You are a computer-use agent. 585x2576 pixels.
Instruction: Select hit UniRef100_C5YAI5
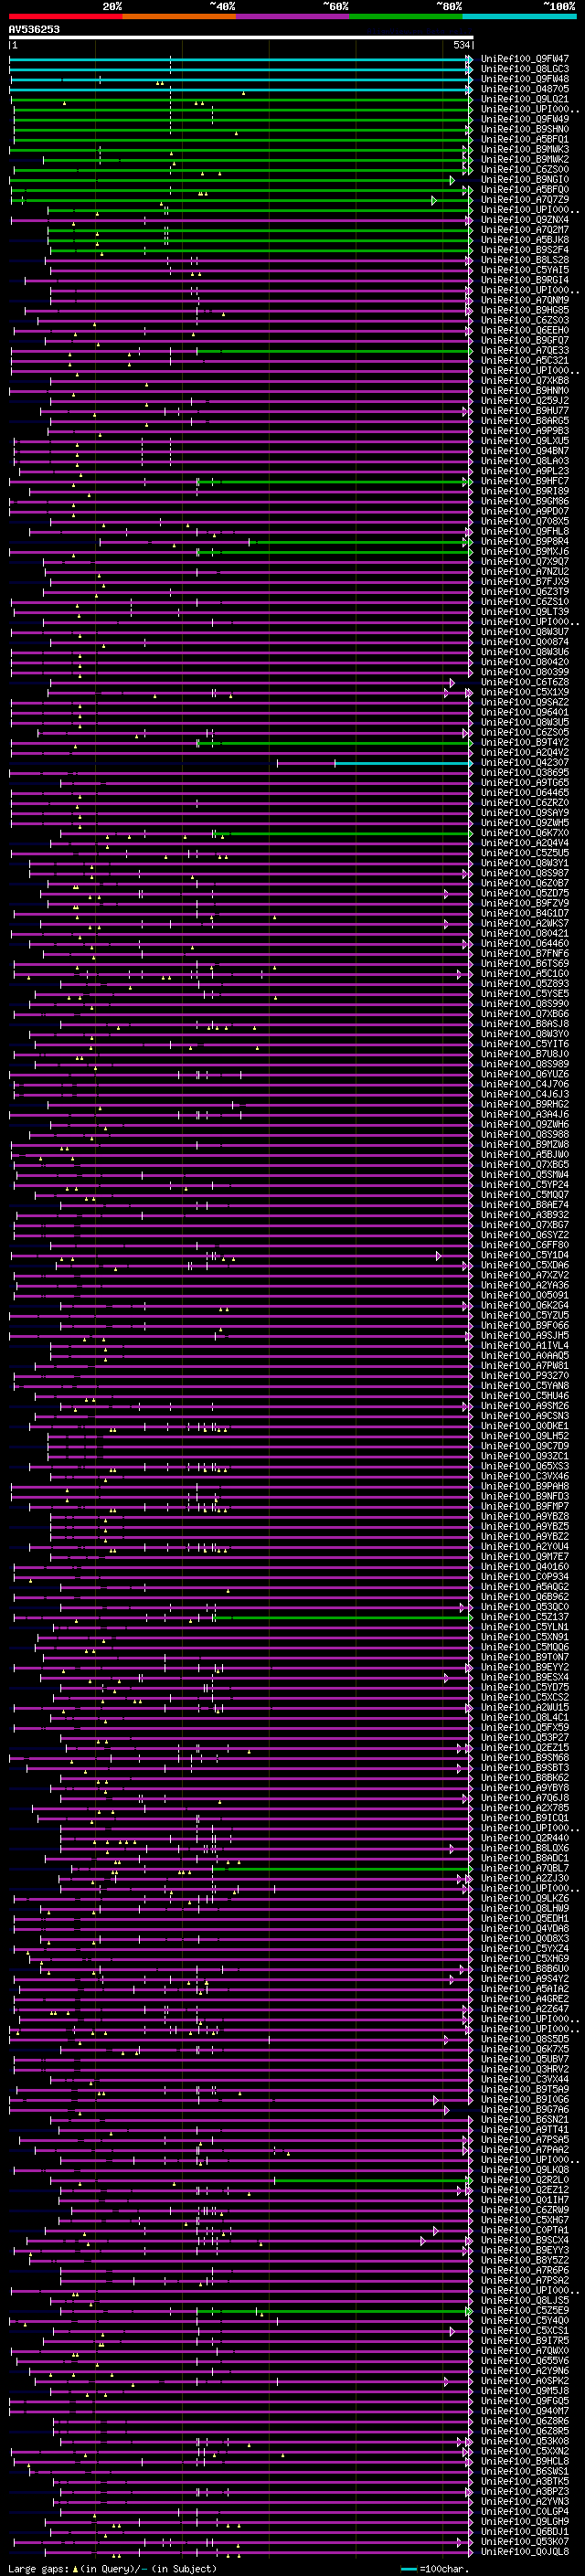click(x=525, y=270)
